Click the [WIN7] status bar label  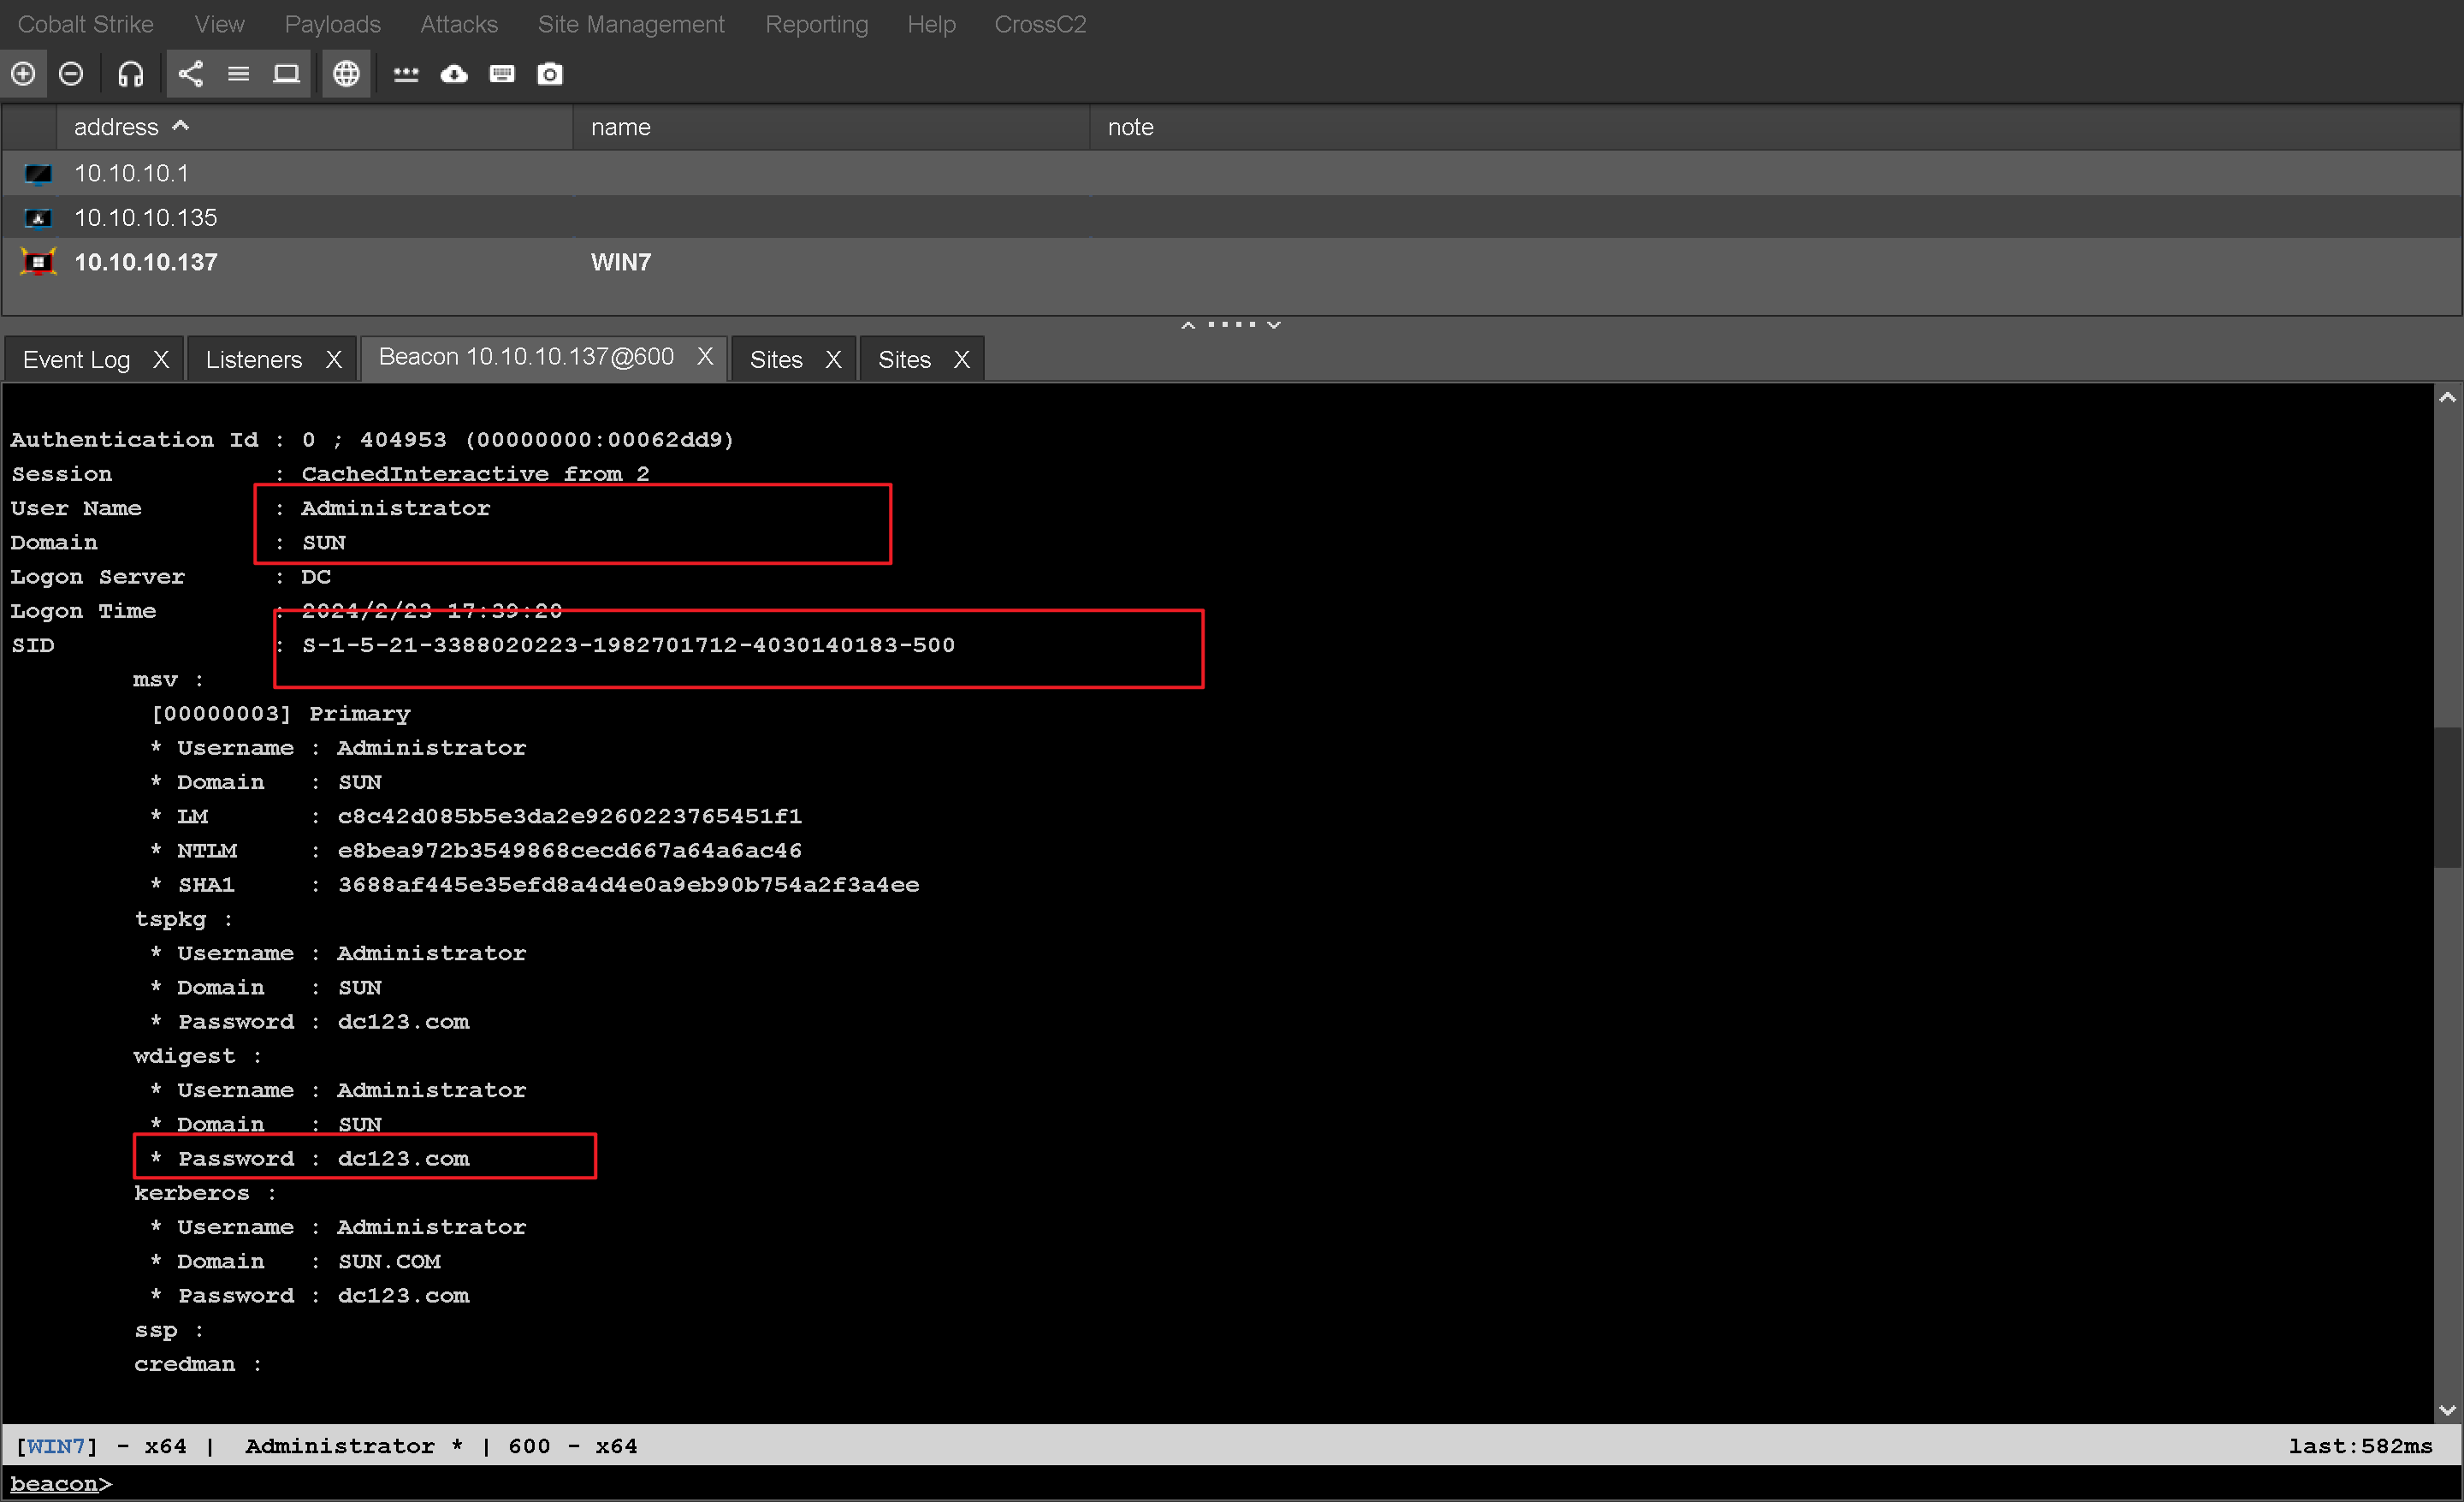coord(56,1447)
